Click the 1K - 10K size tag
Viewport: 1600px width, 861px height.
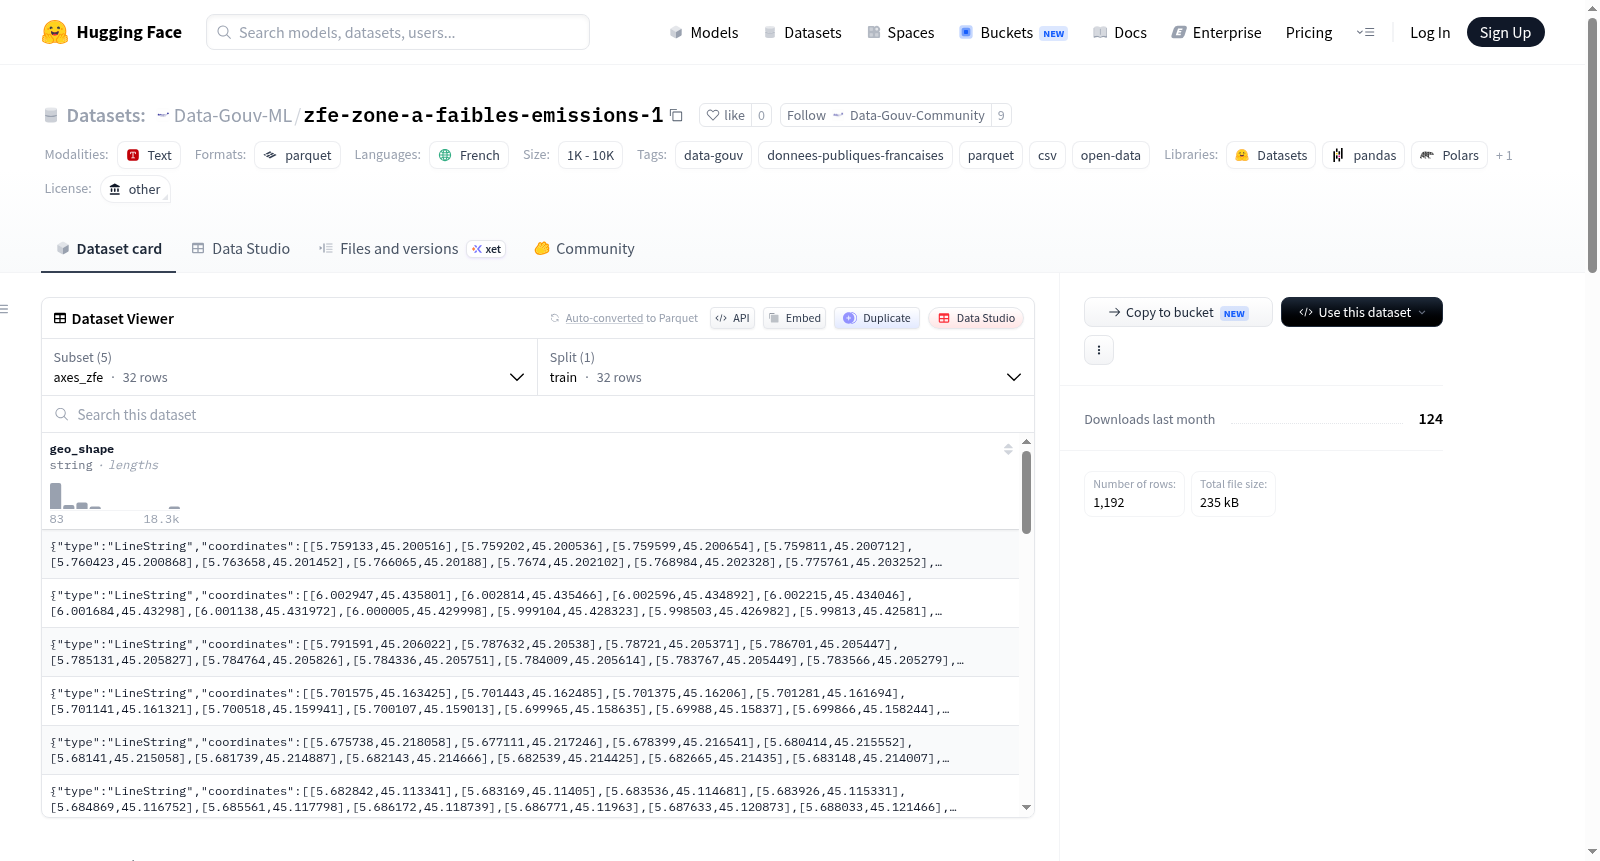[590, 155]
